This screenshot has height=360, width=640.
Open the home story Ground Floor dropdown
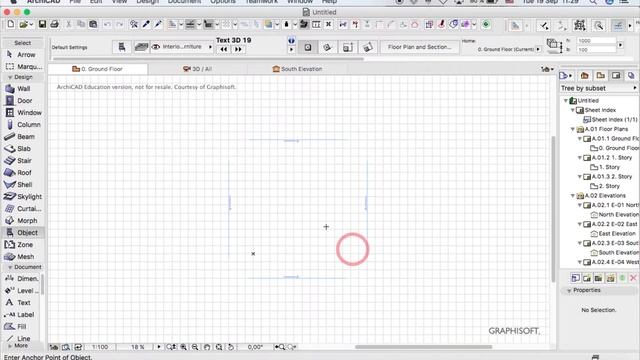tap(538, 49)
